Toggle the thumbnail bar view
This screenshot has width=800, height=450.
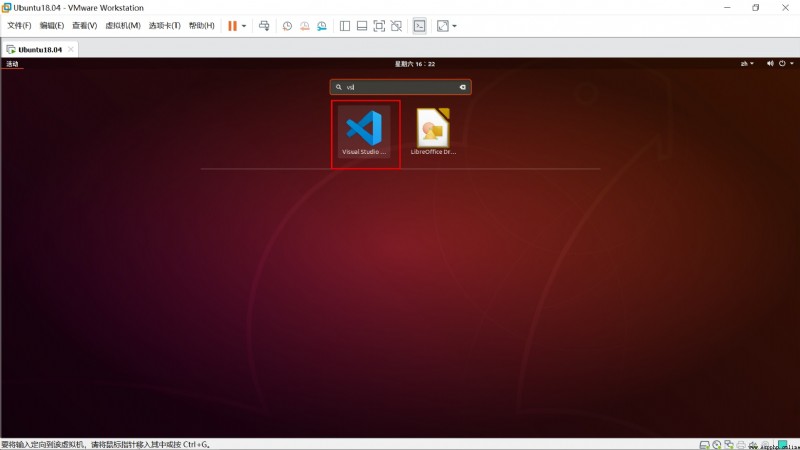click(x=362, y=26)
